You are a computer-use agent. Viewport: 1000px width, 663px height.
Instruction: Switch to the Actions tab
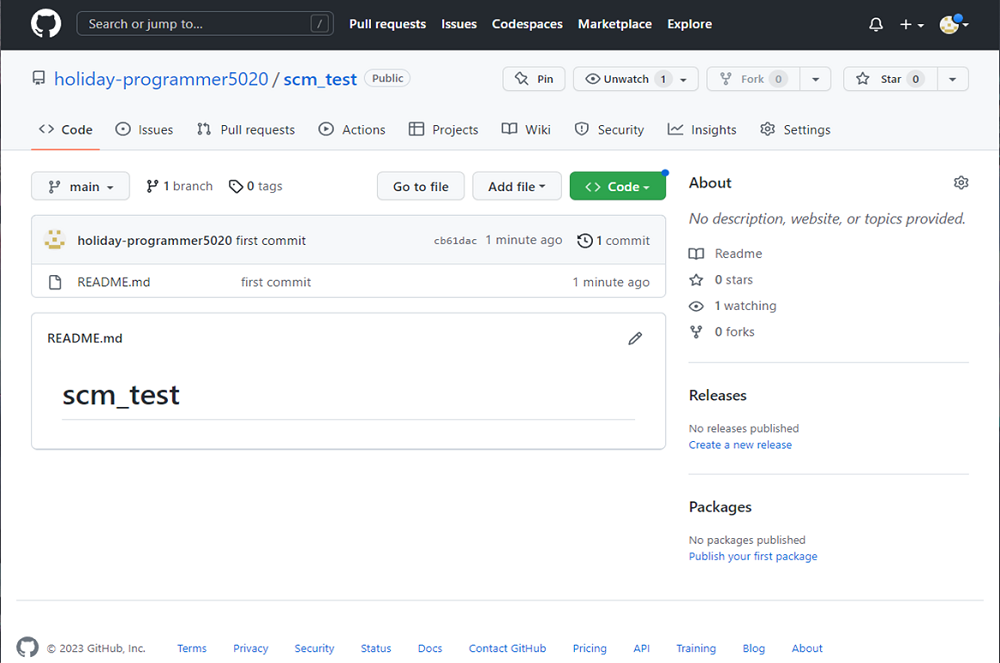coord(351,130)
